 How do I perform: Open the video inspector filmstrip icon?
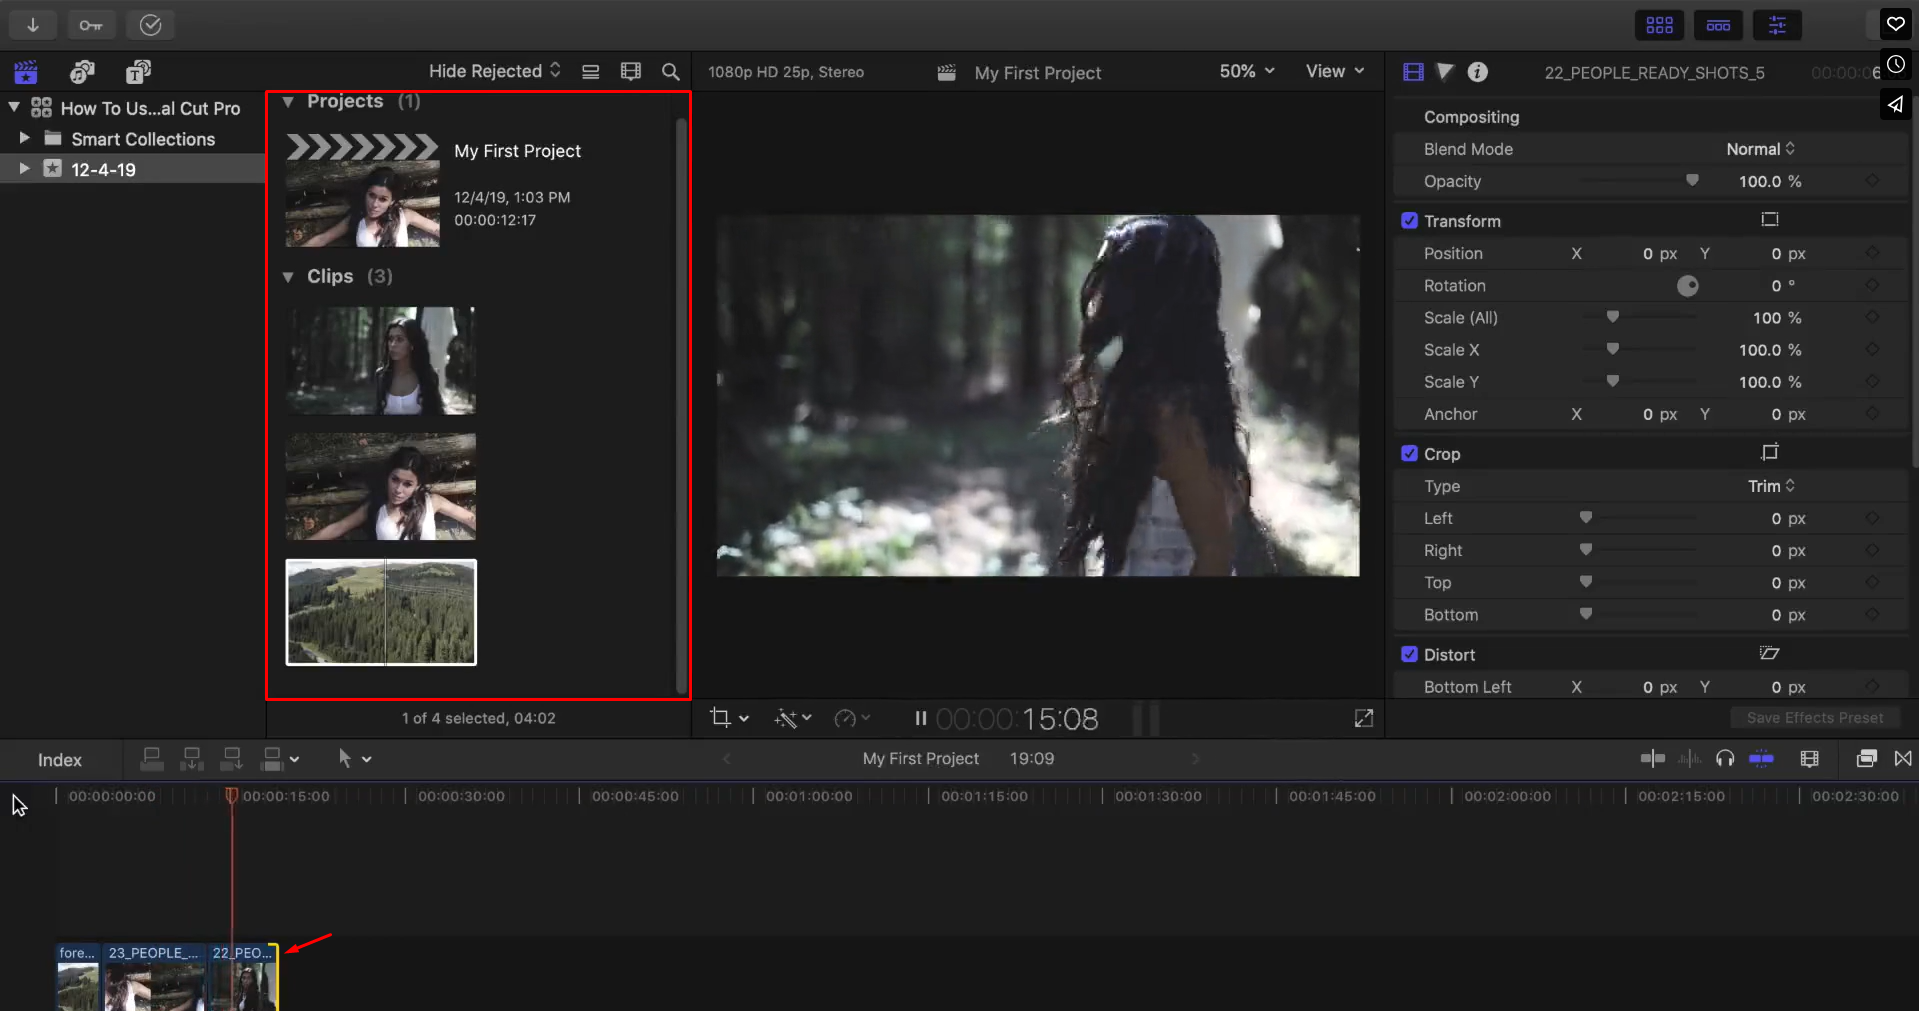(x=1413, y=72)
